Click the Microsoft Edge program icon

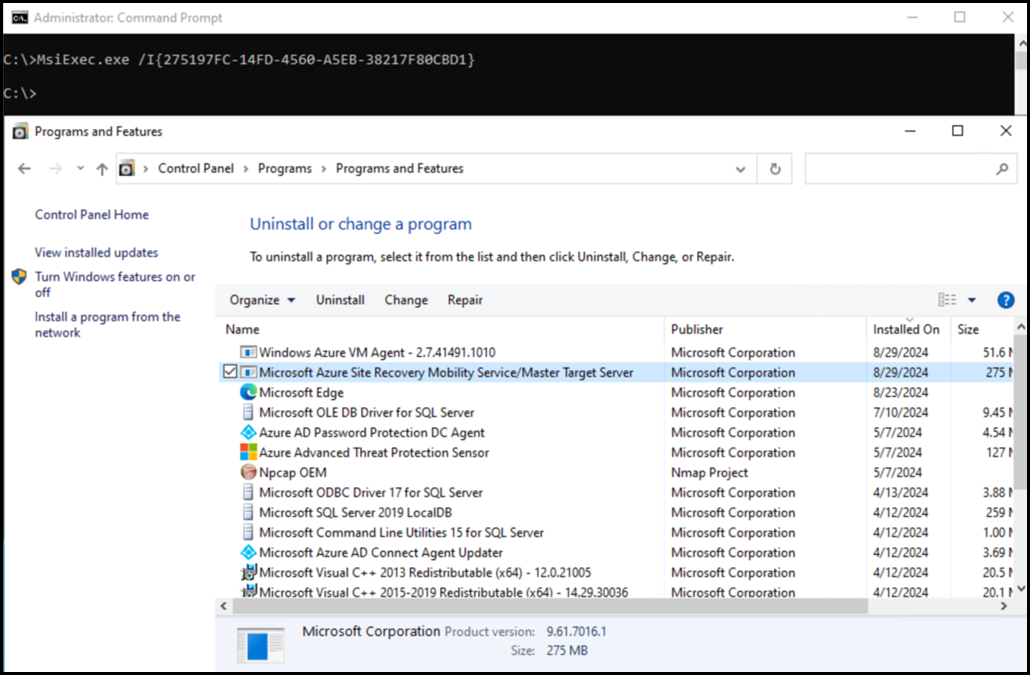coord(248,393)
